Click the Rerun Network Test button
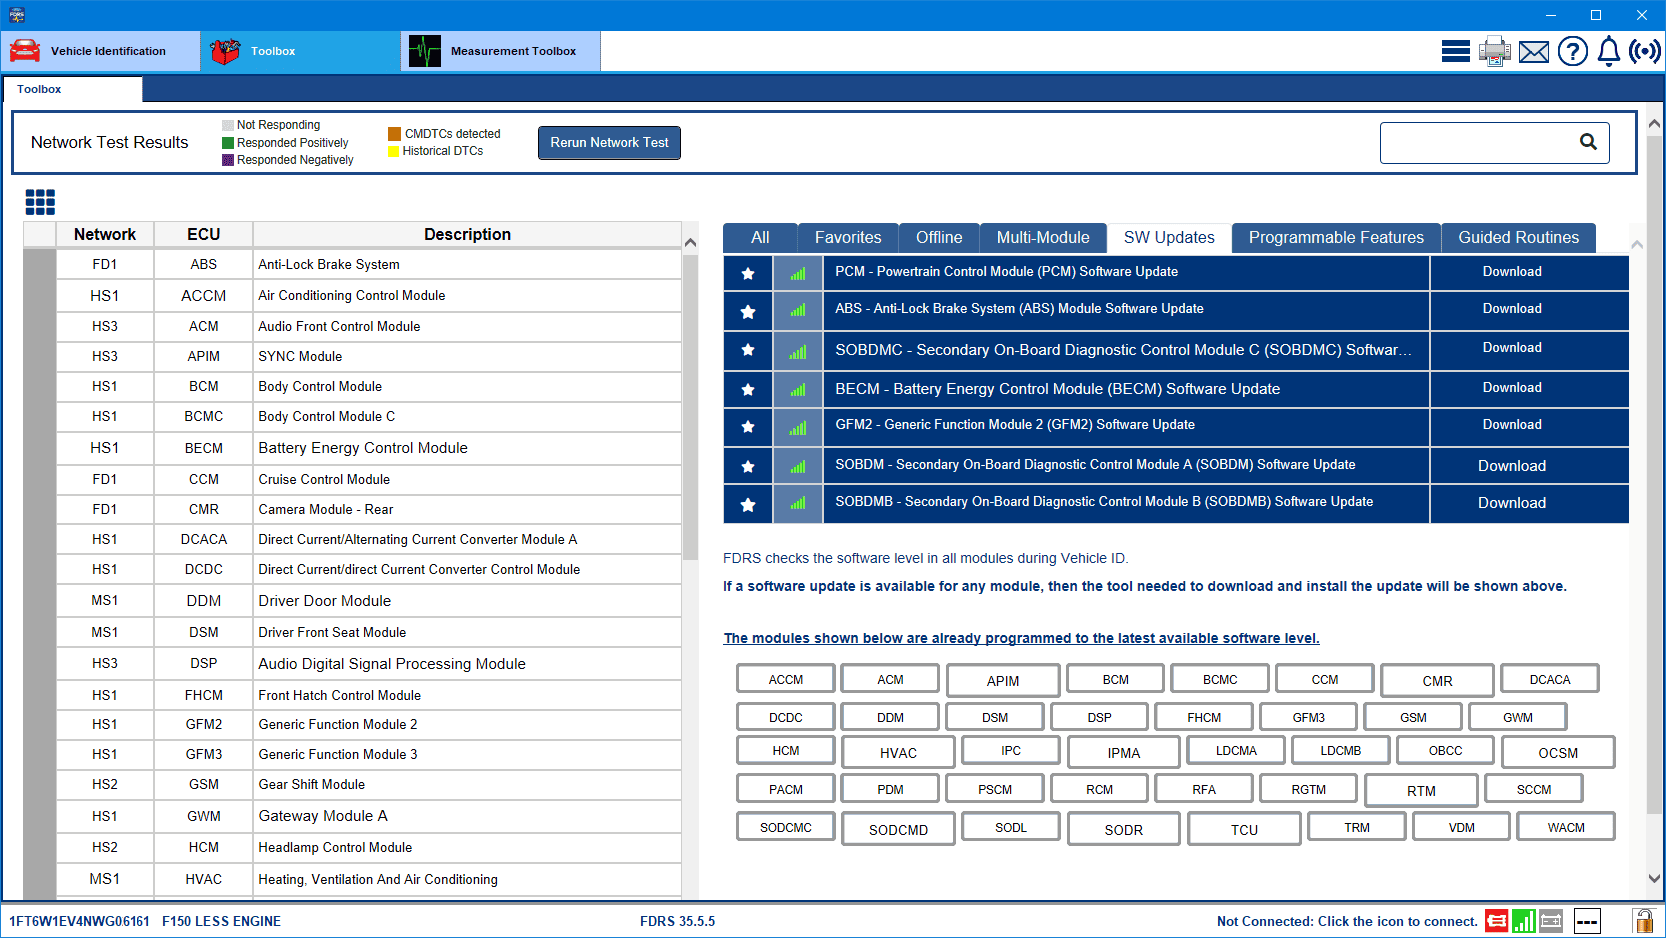Image resolution: width=1666 pixels, height=938 pixels. coord(609,143)
